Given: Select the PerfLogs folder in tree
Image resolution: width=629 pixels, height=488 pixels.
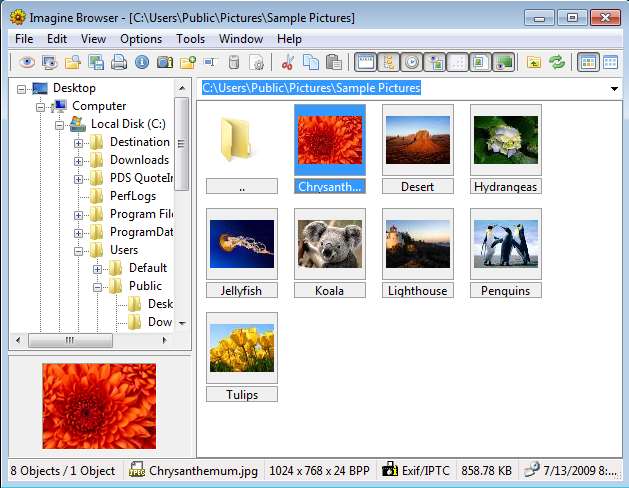Looking at the screenshot, I should coord(133,196).
